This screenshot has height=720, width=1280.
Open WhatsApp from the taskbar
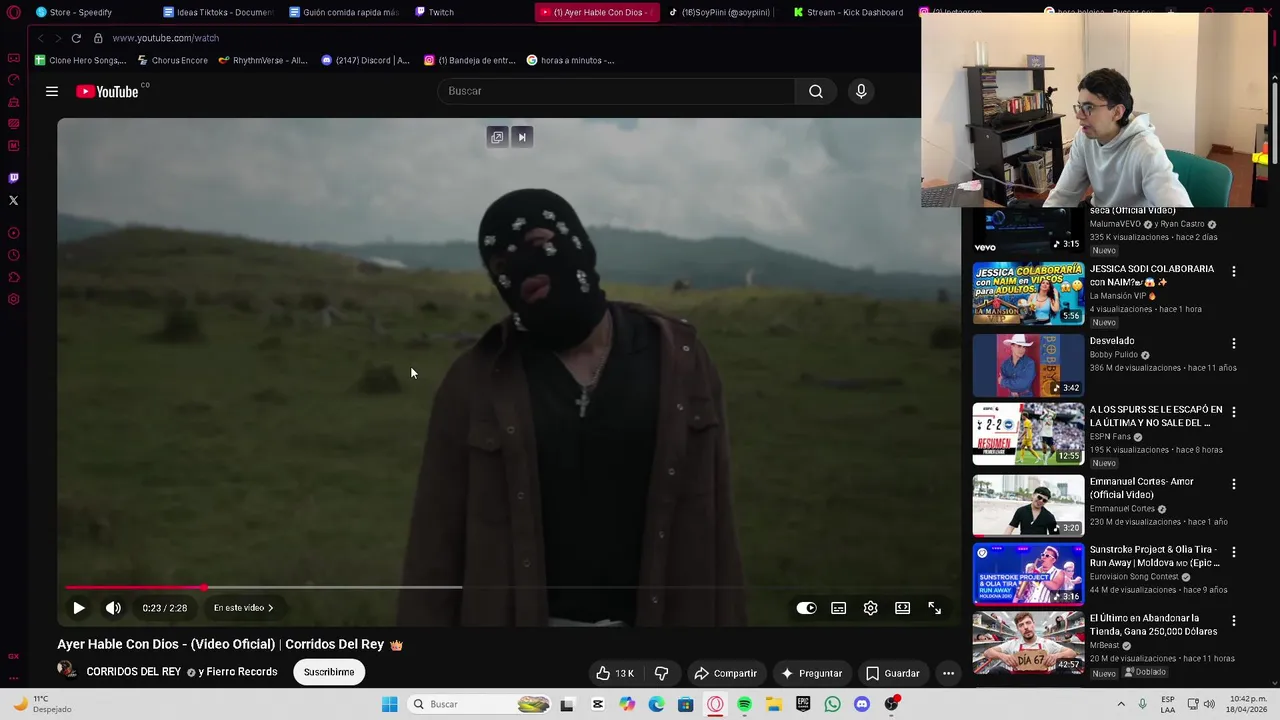832,704
